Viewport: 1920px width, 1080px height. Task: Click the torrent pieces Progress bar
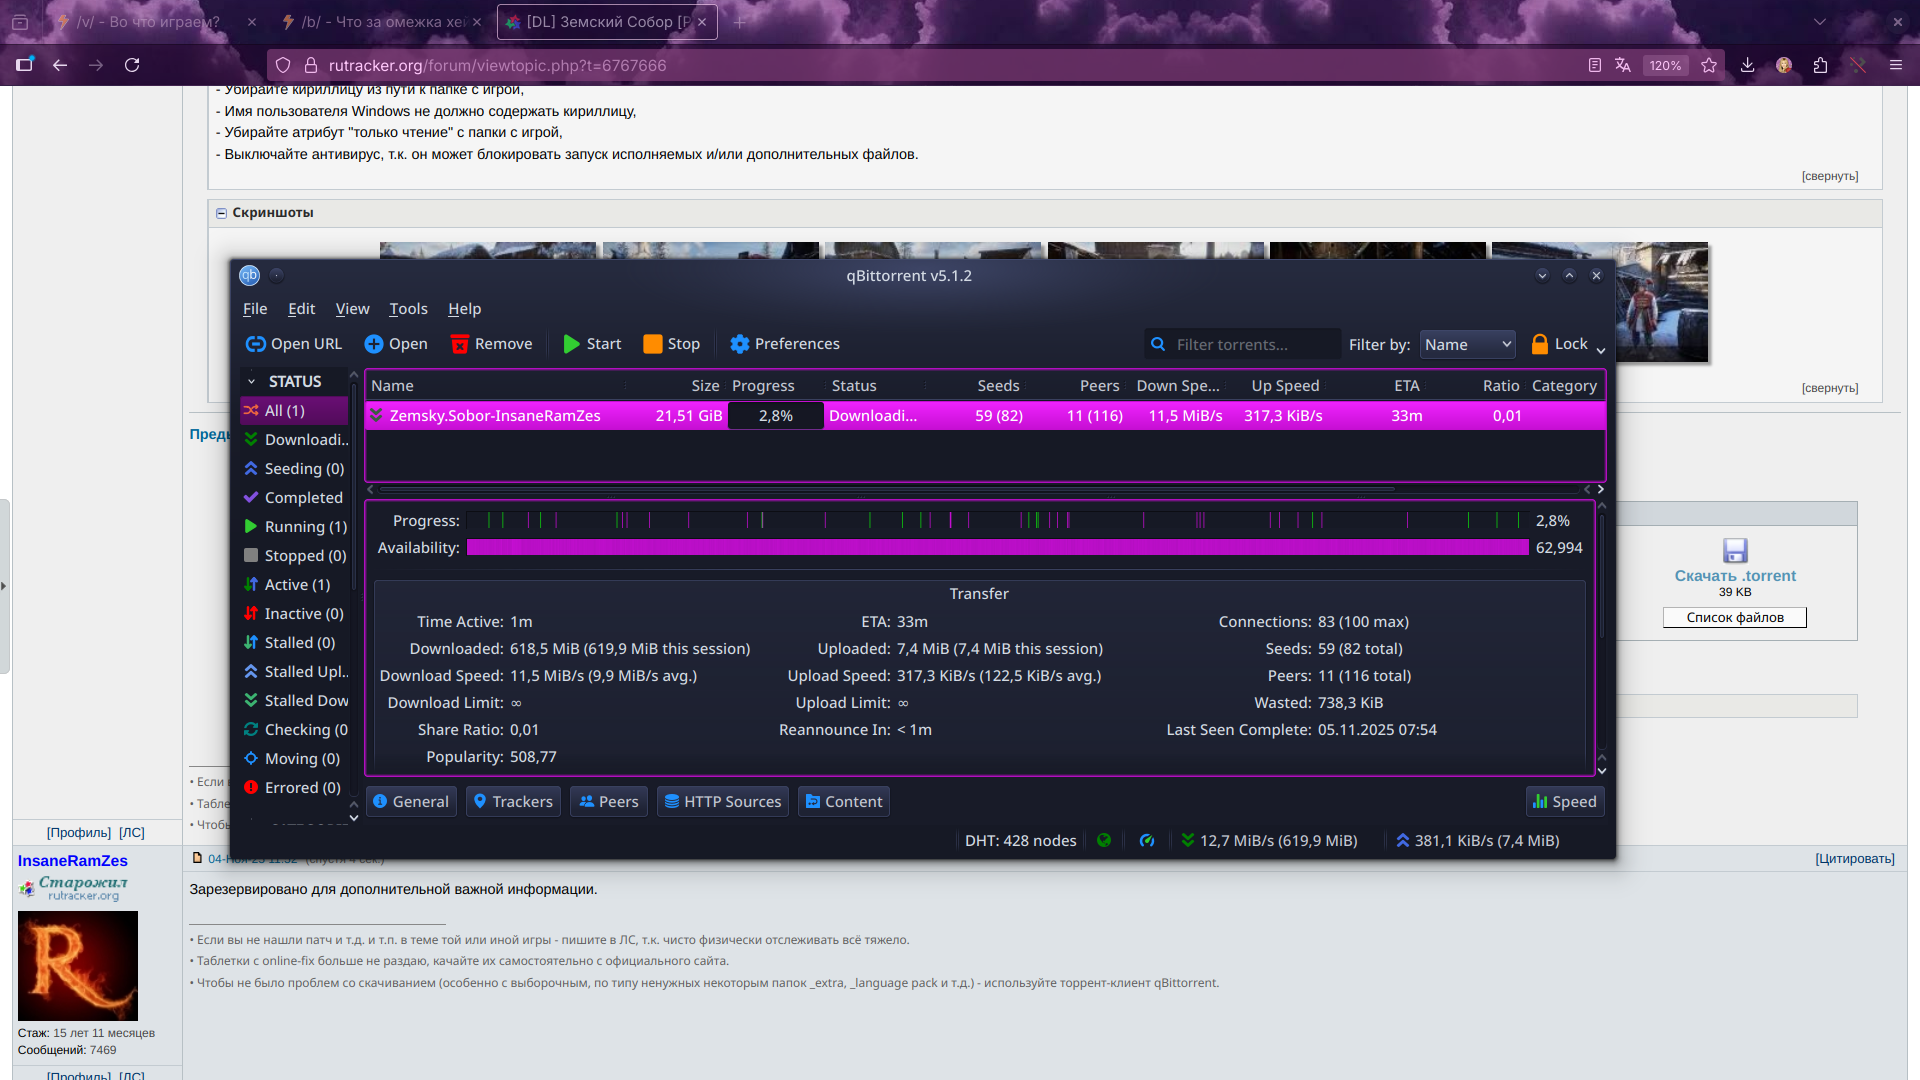coord(995,520)
